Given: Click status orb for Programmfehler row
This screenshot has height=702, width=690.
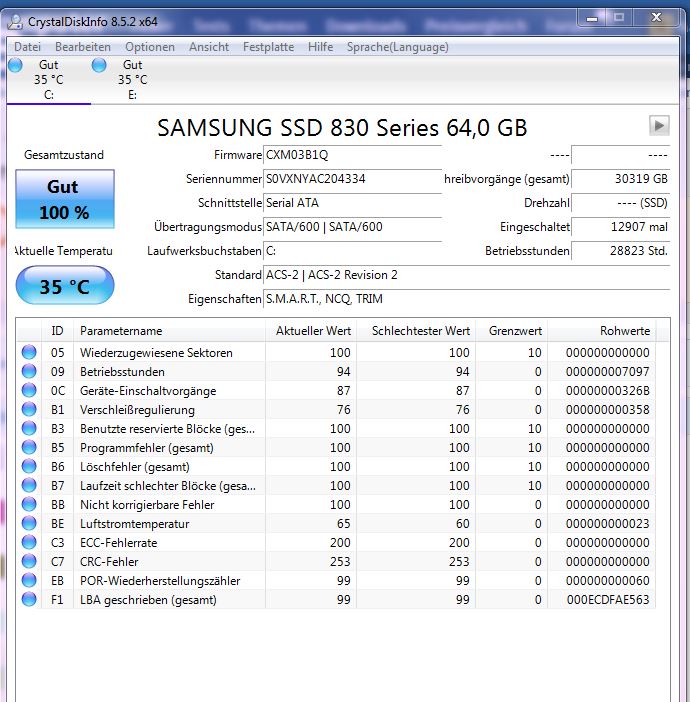Looking at the screenshot, I should [29, 447].
